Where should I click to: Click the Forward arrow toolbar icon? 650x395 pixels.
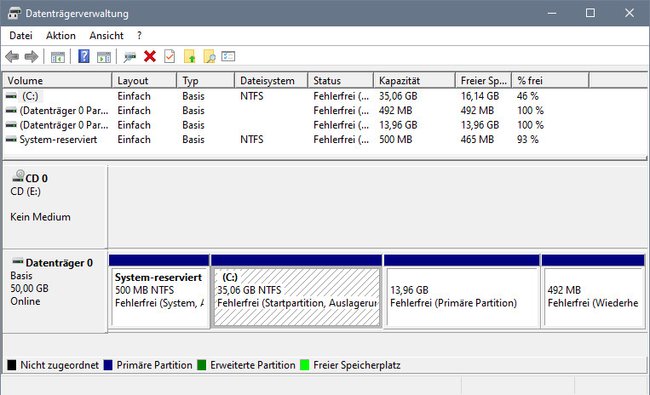tap(32, 56)
